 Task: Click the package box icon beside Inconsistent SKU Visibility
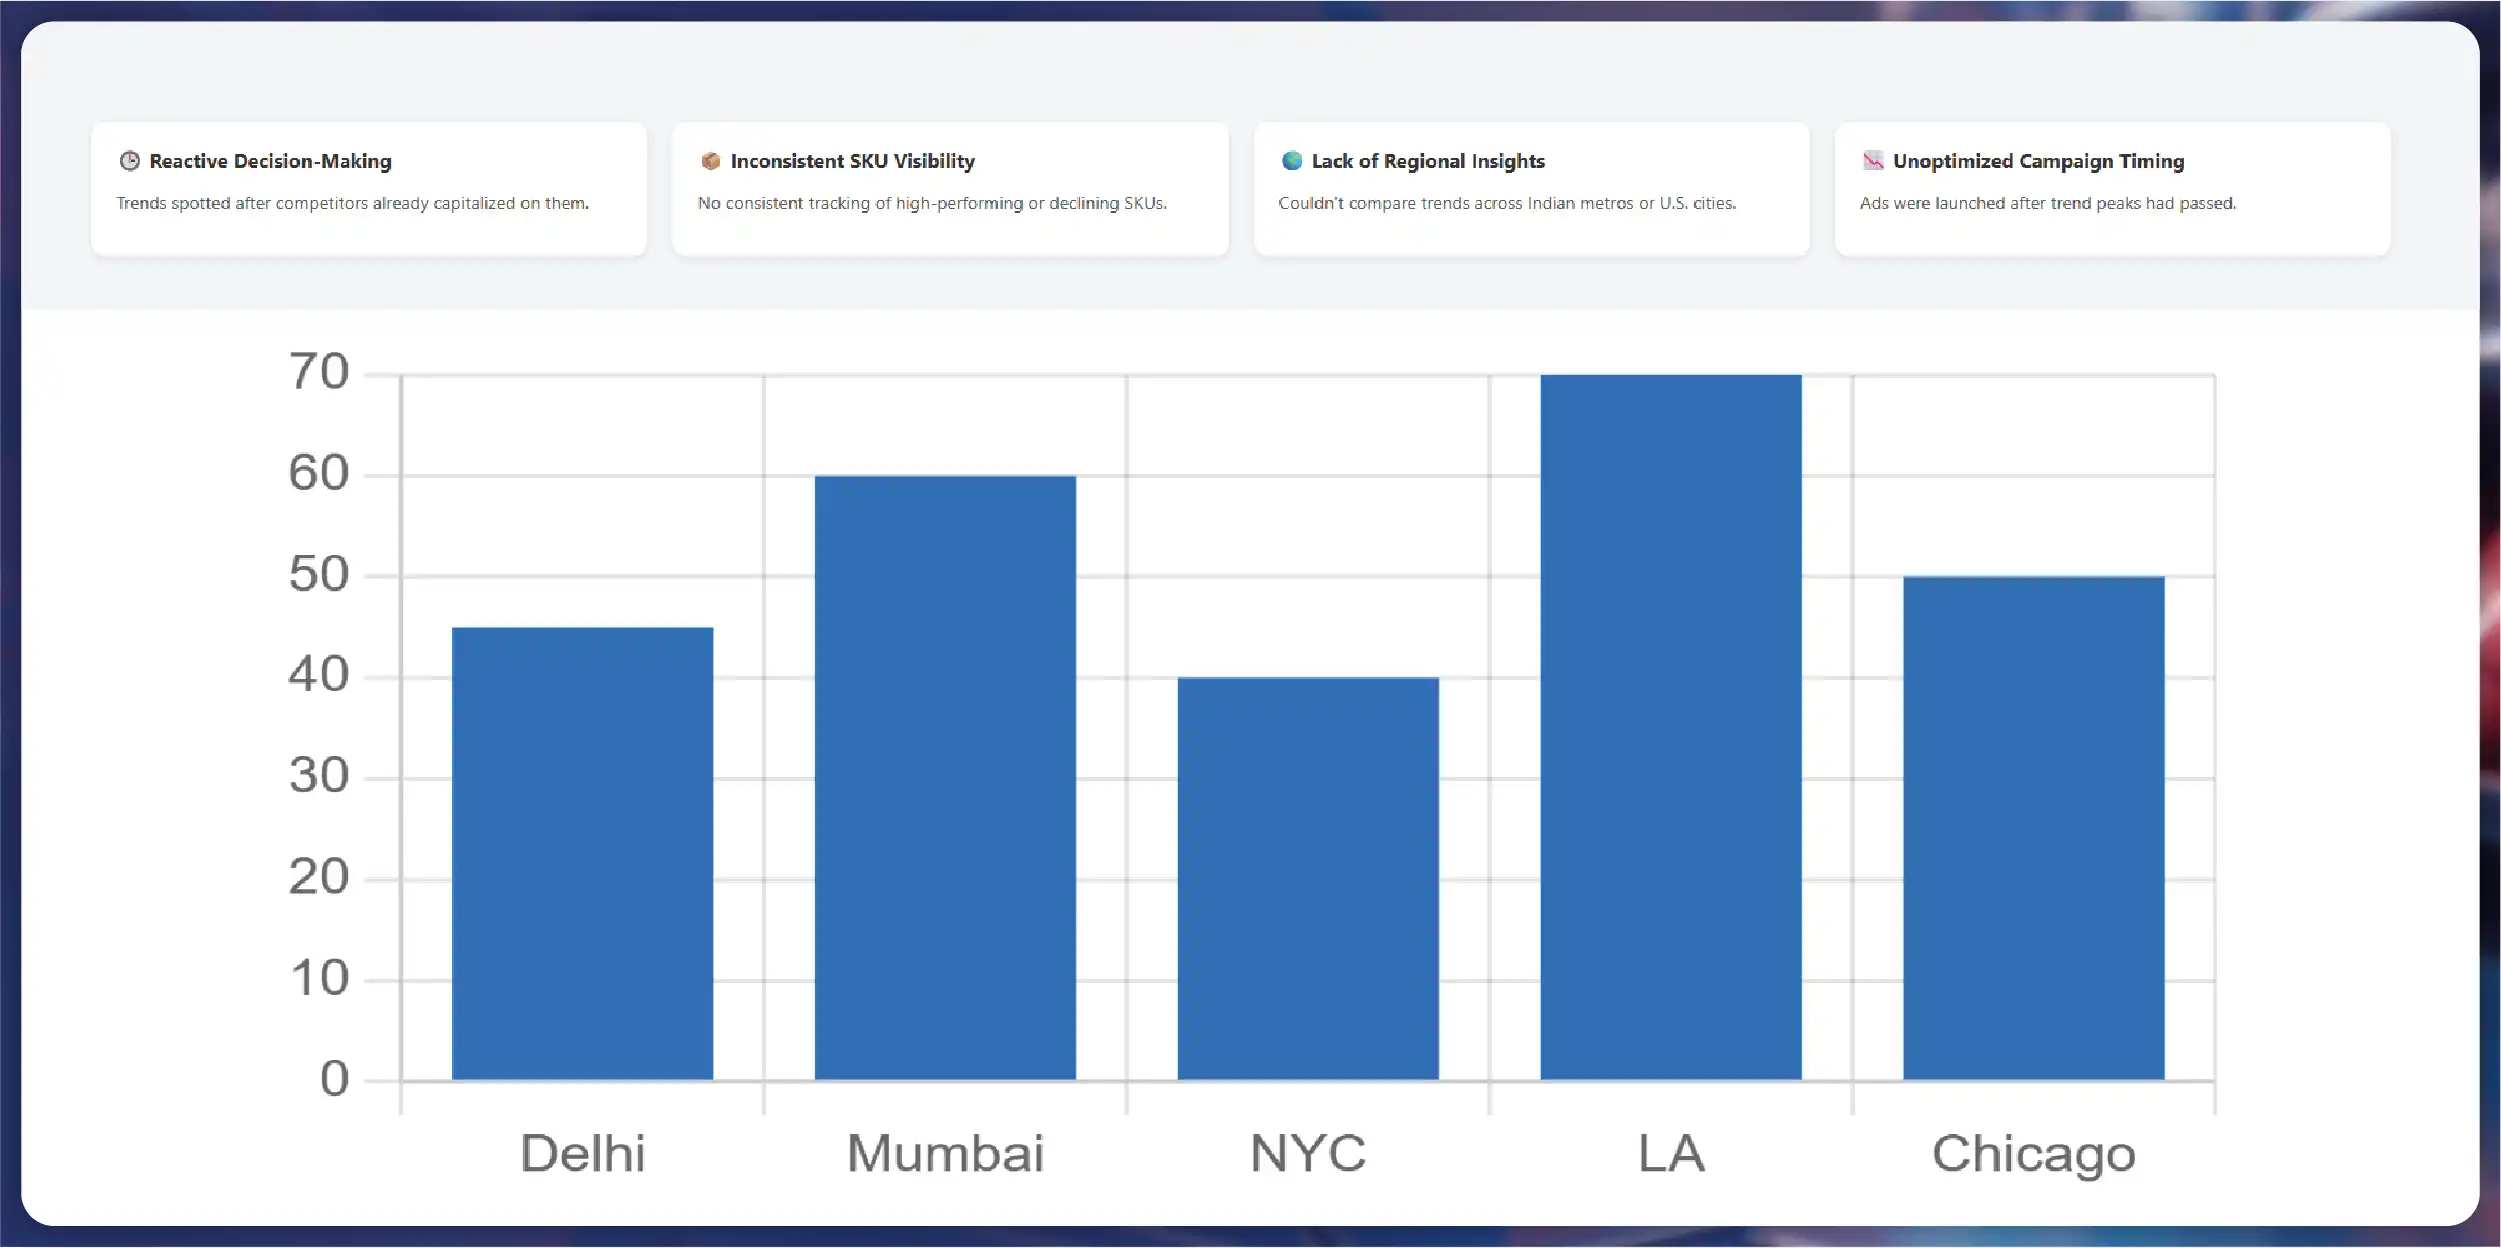(x=710, y=161)
